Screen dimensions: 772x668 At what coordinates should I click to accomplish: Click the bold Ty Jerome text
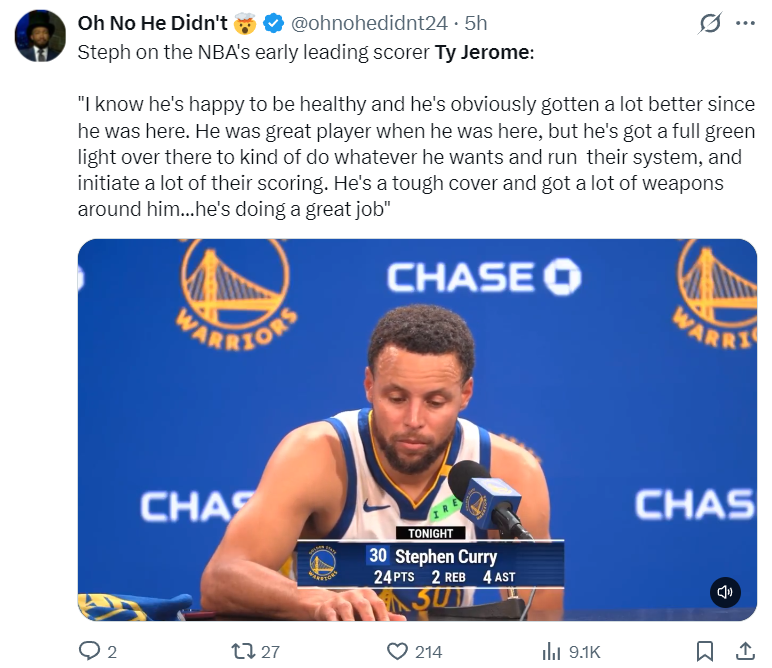(482, 52)
